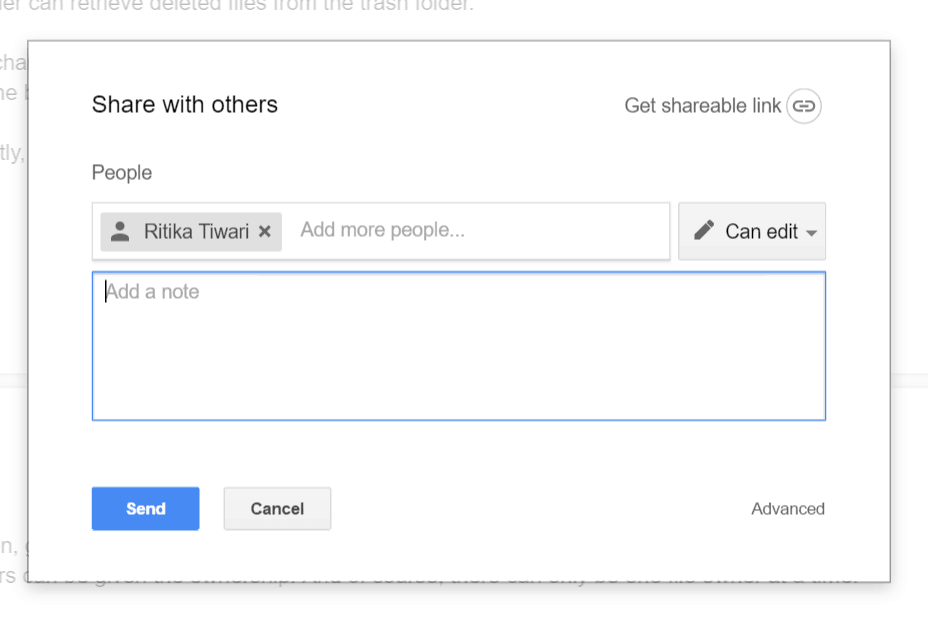Expand the sharing permission options
Viewport: 928px width, 643px height.
[752, 231]
